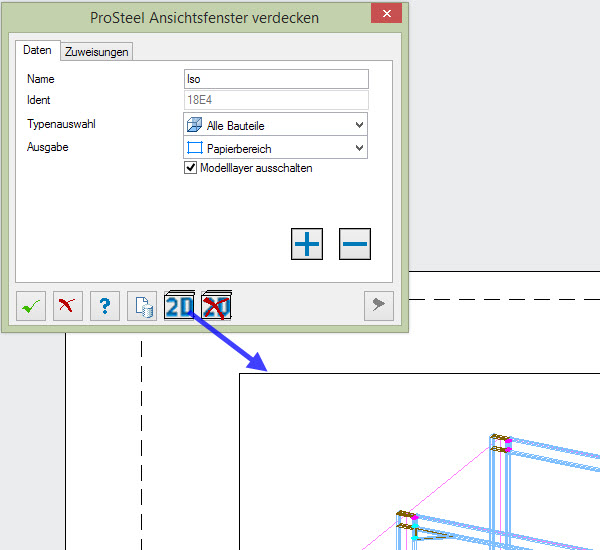The image size is (600, 550).
Task: Click the Ident field showing 18E4
Action: (x=276, y=100)
